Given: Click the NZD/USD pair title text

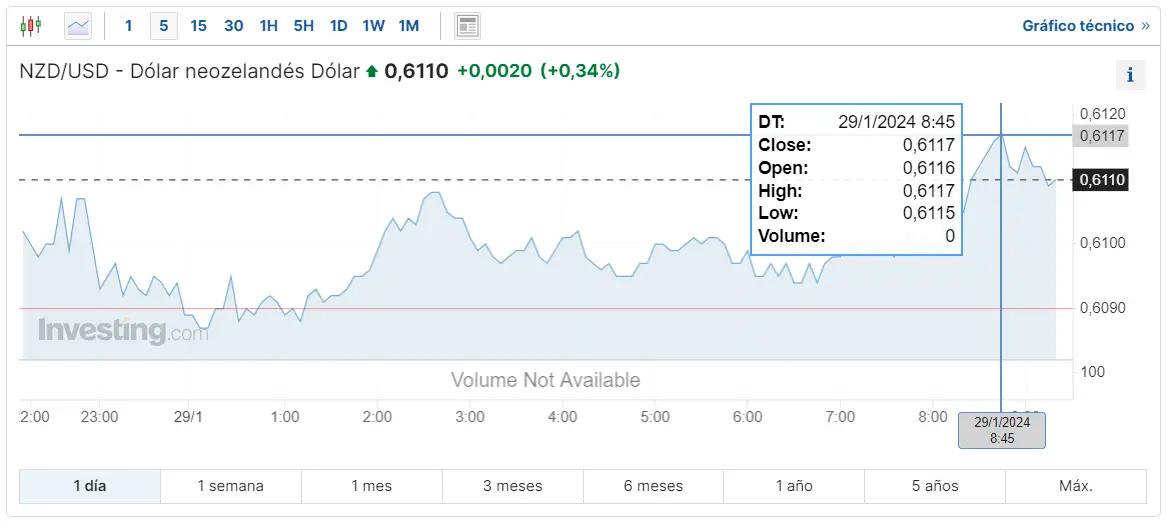Looking at the screenshot, I should (x=190, y=72).
